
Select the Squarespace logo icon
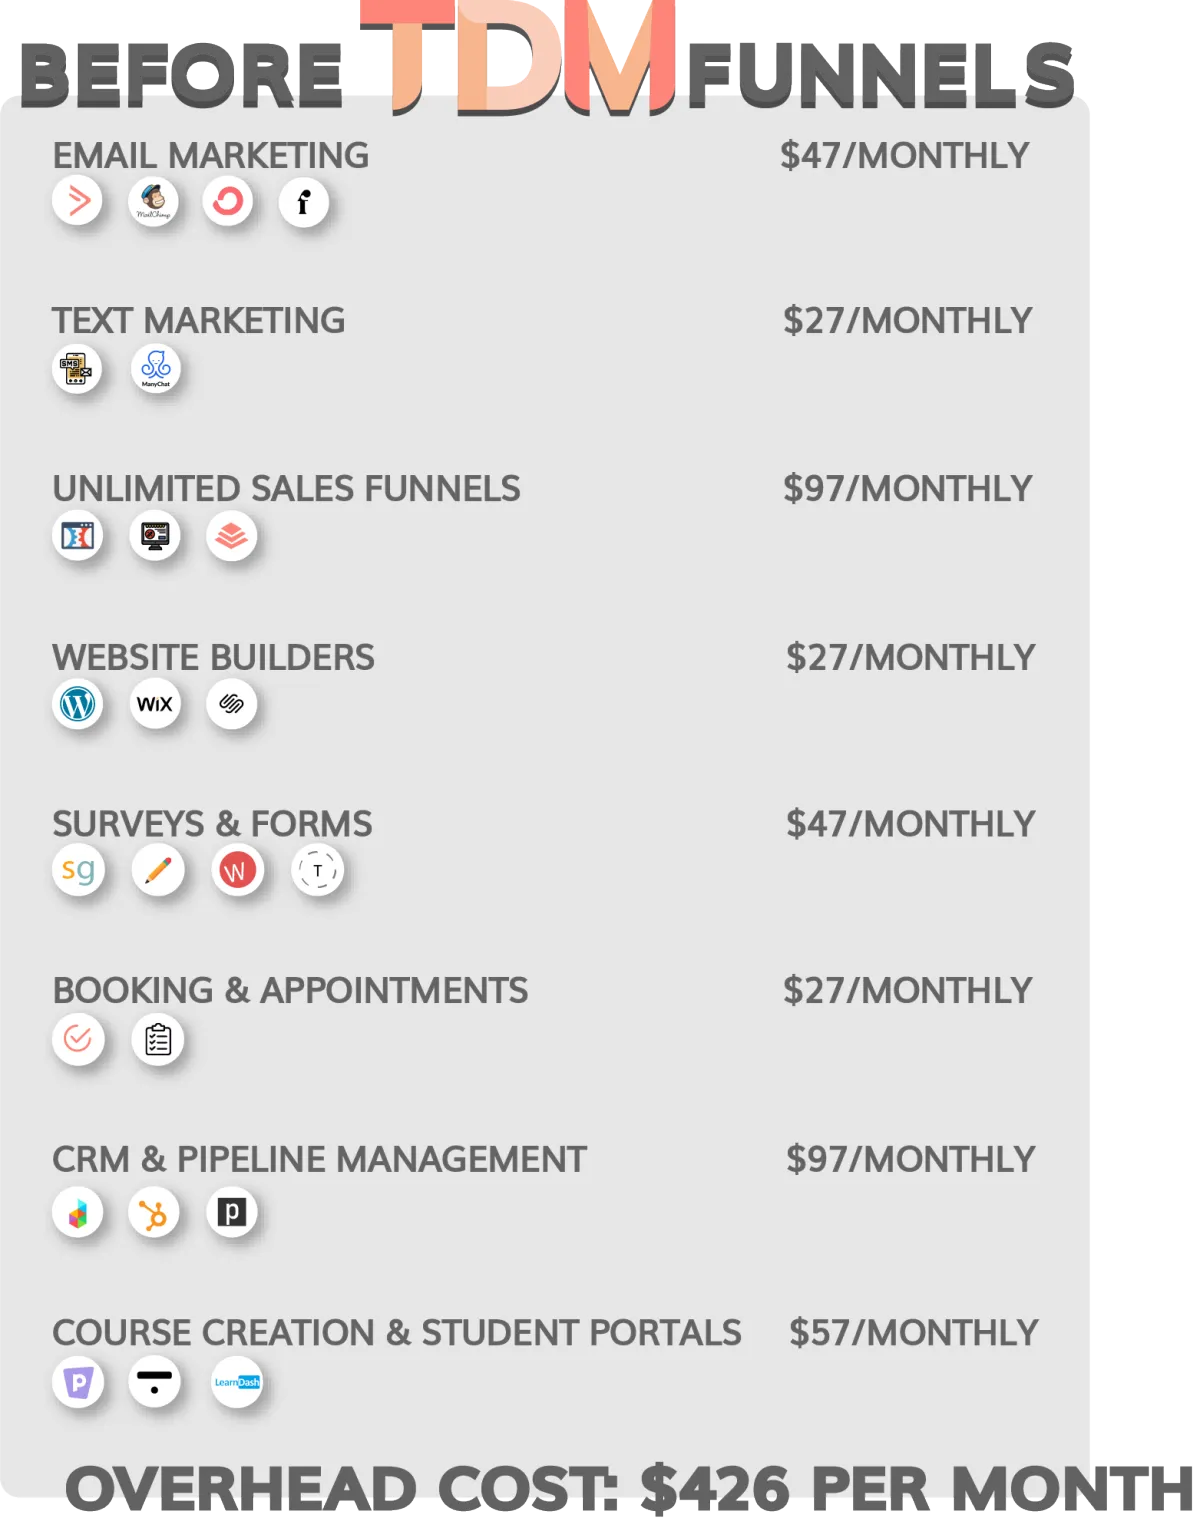click(x=232, y=704)
